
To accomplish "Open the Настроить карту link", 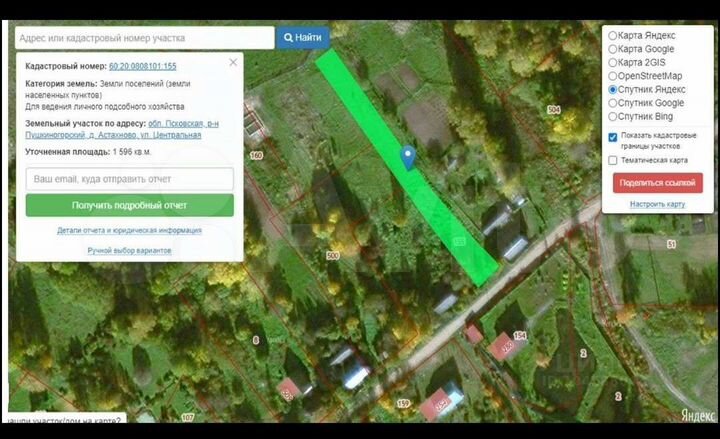I will pos(657,204).
